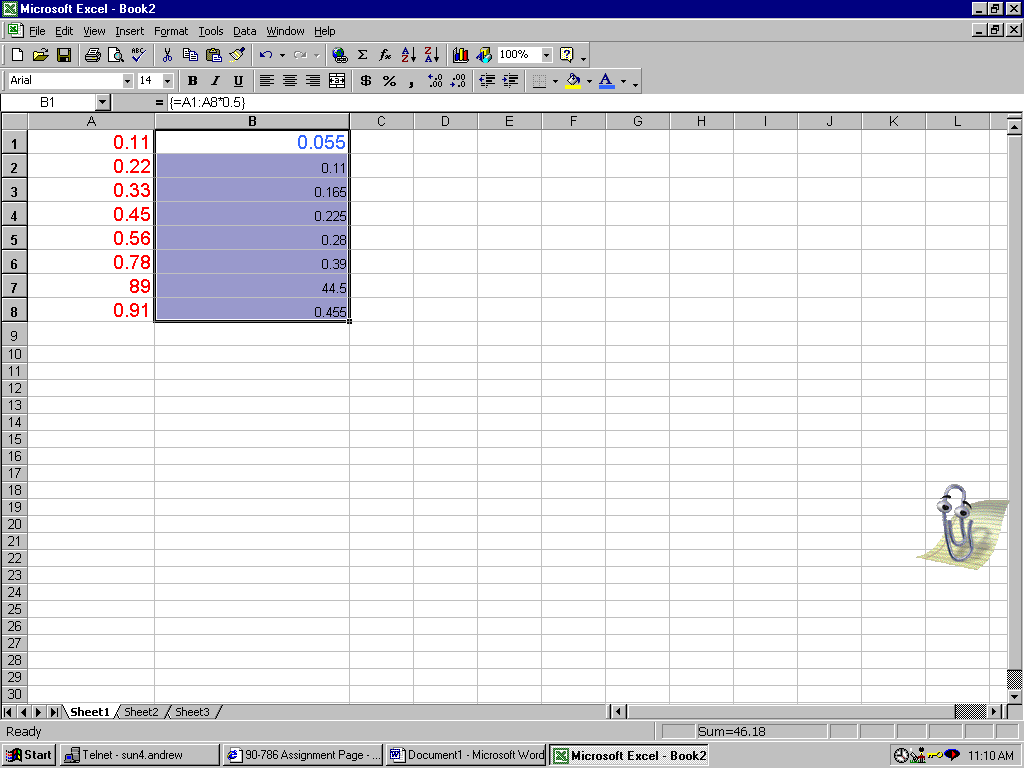
Task: Open the Map tool icon
Action: point(483,55)
